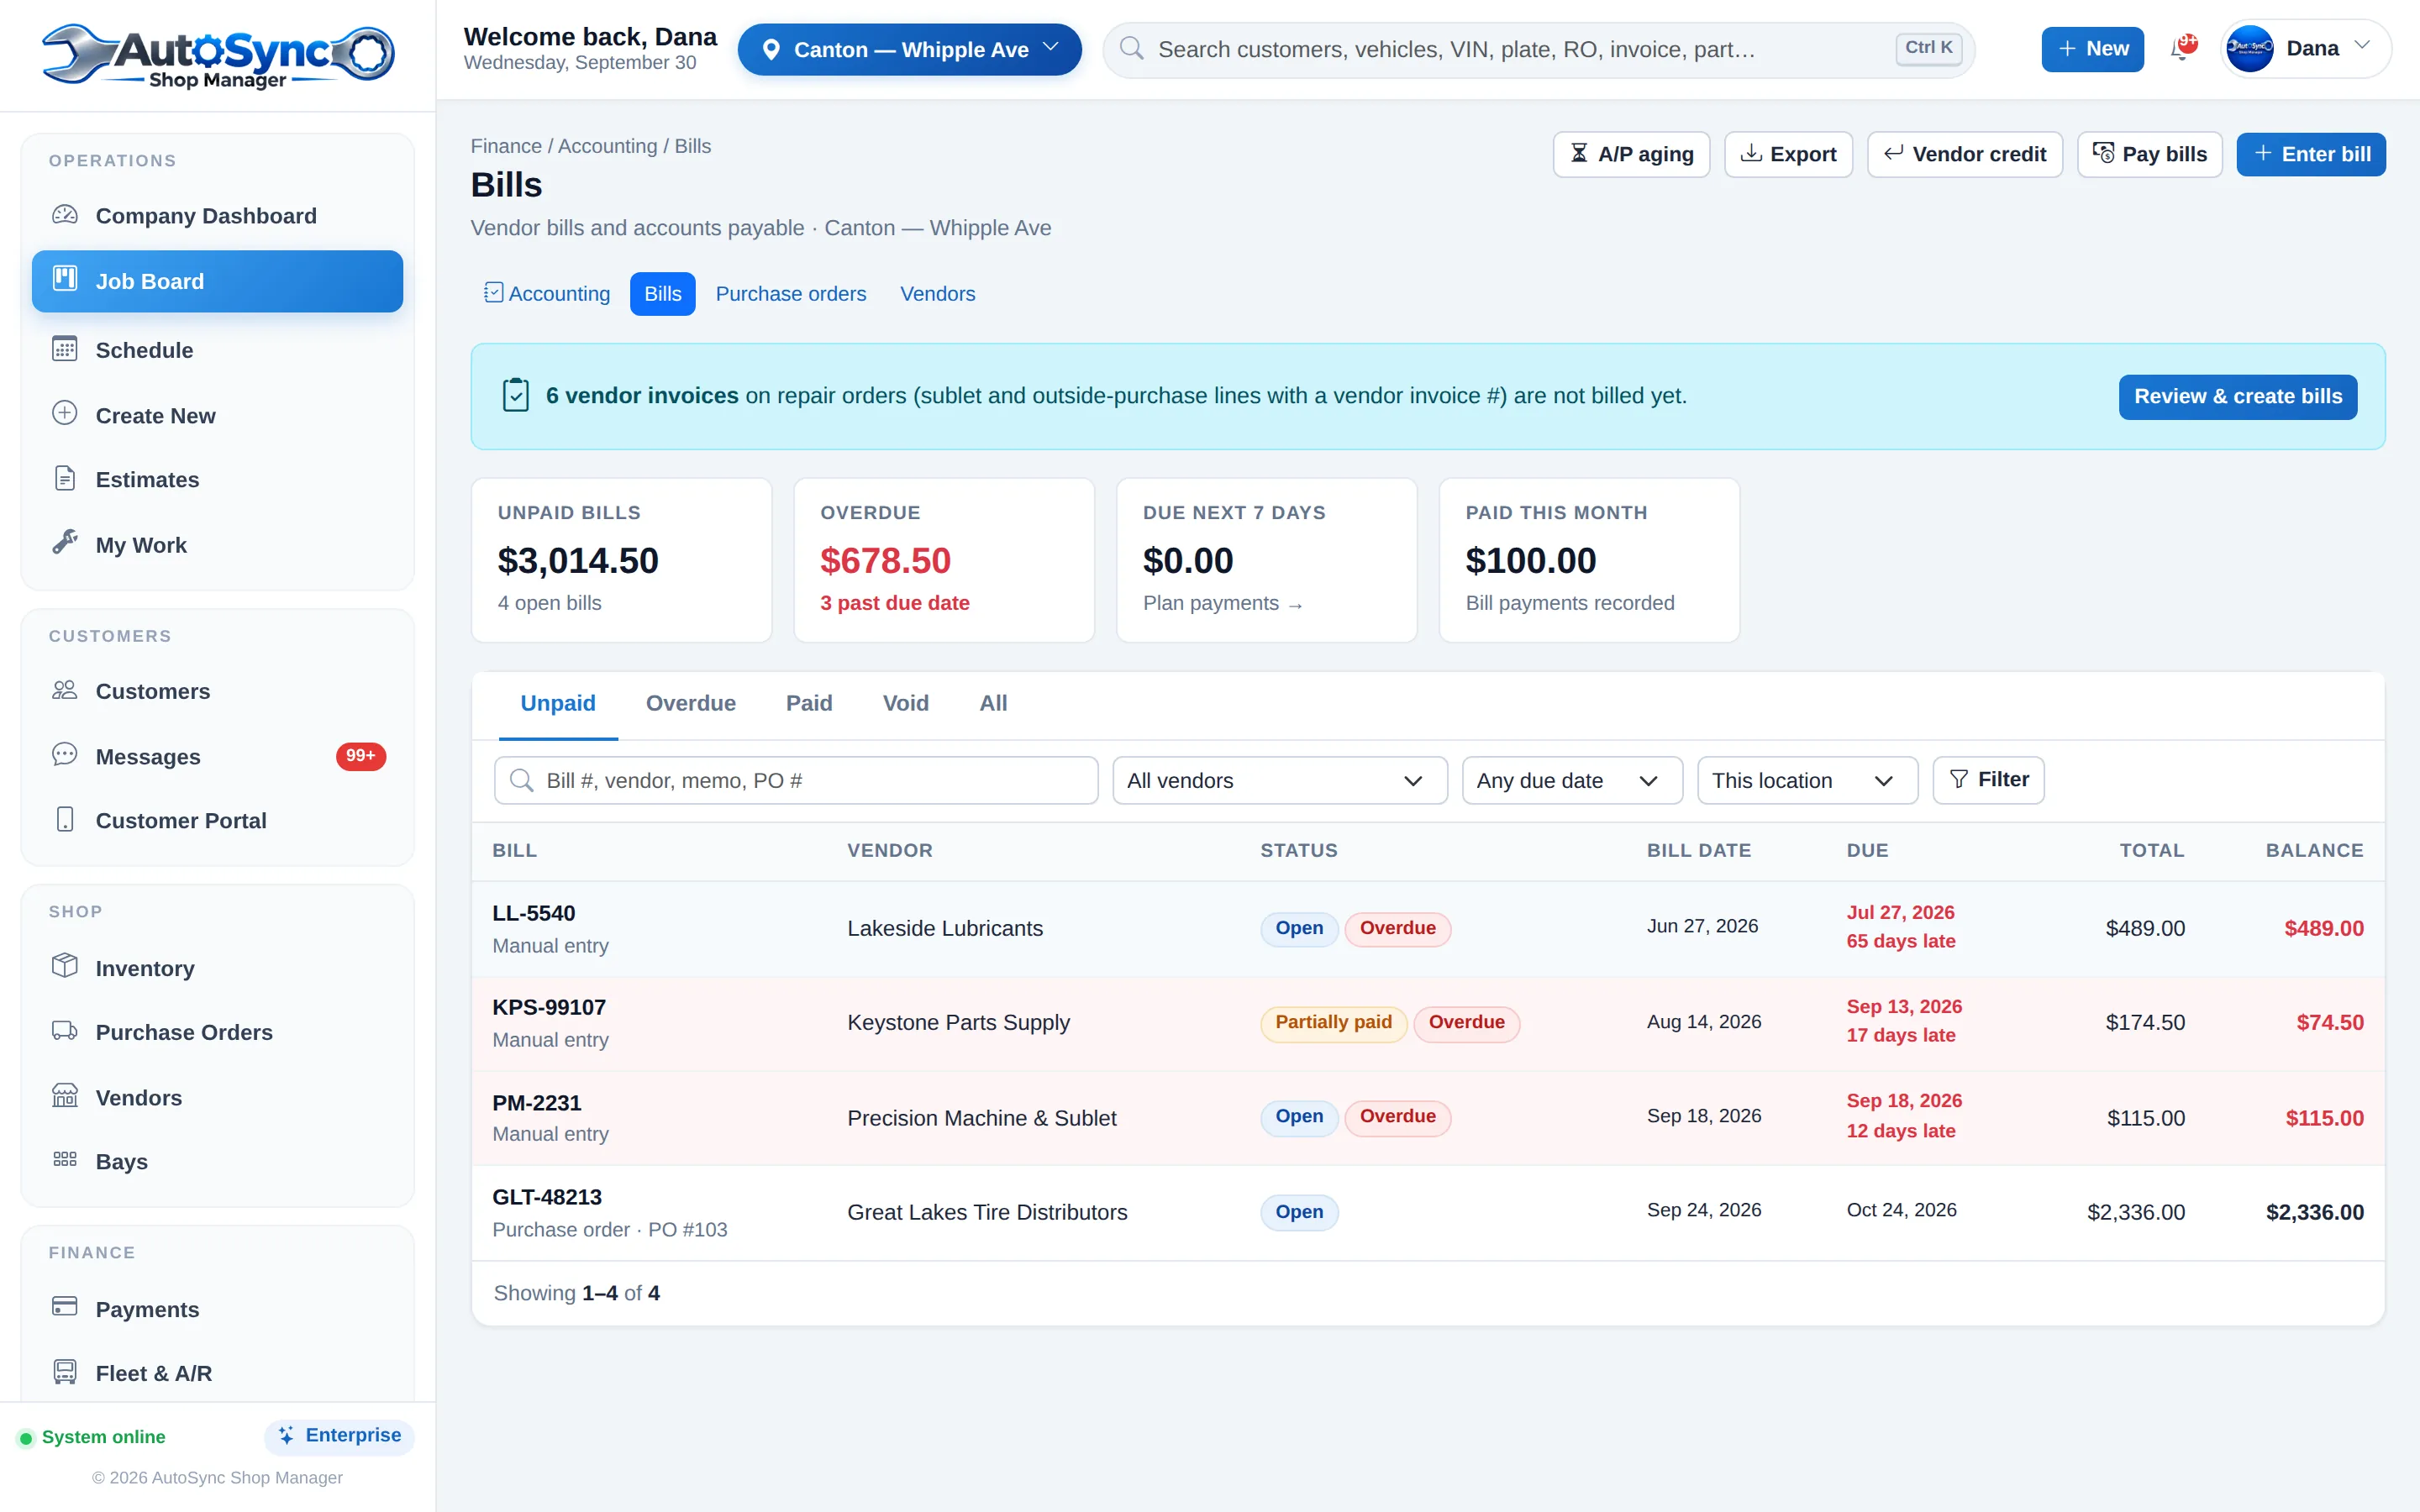Select the All bills tab

click(993, 703)
